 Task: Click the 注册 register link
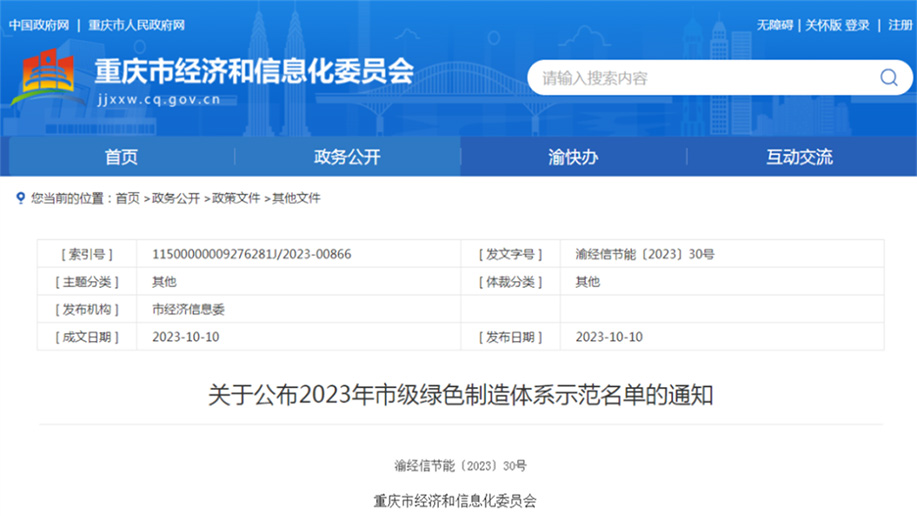(x=900, y=25)
